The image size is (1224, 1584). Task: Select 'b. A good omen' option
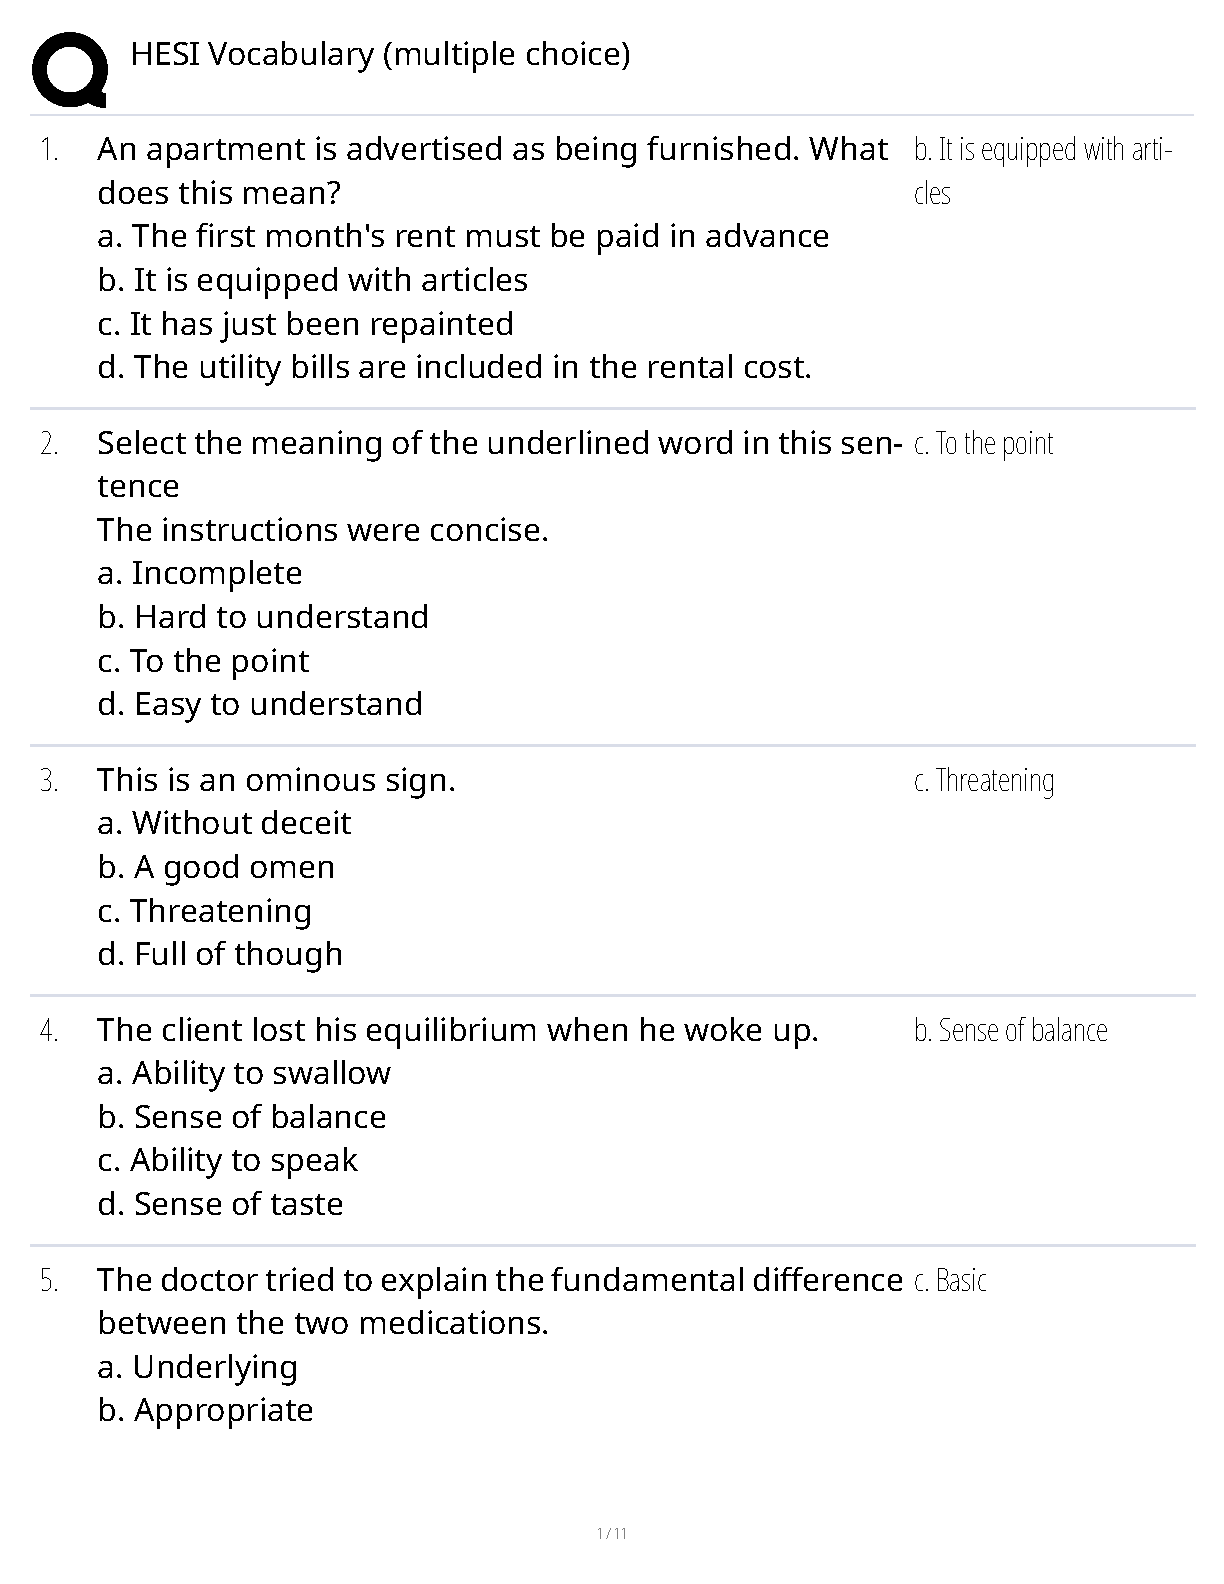click(216, 867)
